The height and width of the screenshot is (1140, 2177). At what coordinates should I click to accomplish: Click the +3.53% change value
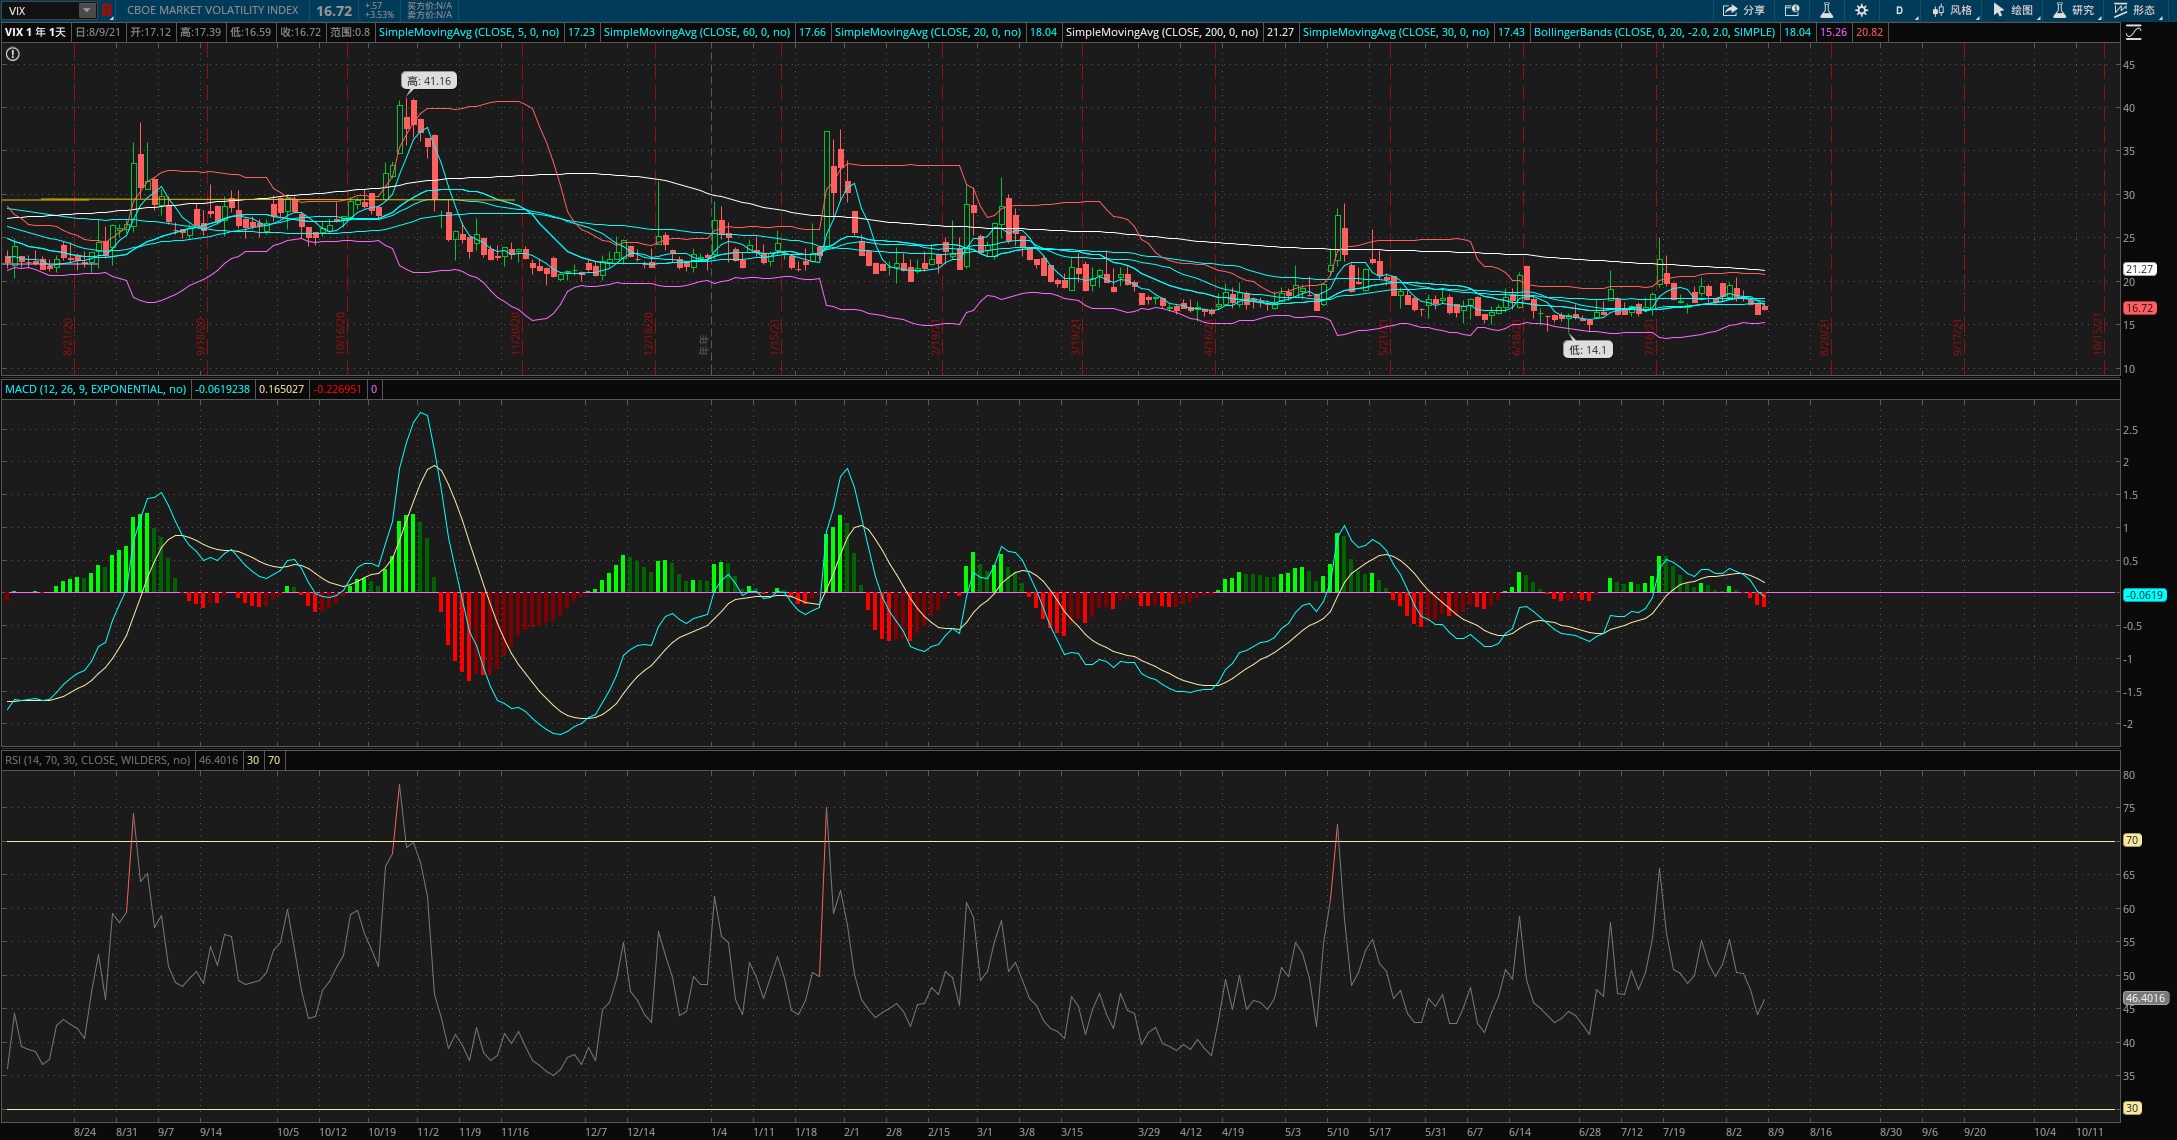[x=379, y=15]
